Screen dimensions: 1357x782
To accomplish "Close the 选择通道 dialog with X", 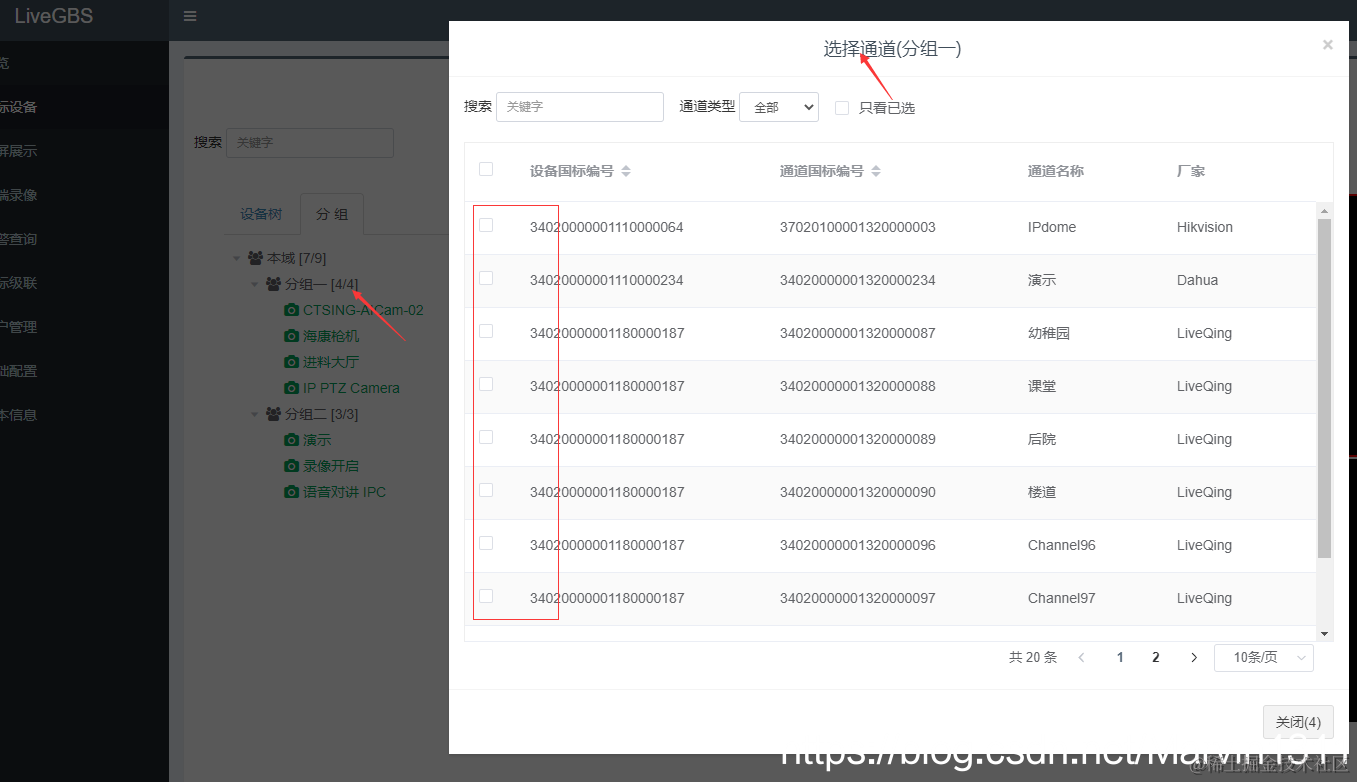I will (1327, 44).
